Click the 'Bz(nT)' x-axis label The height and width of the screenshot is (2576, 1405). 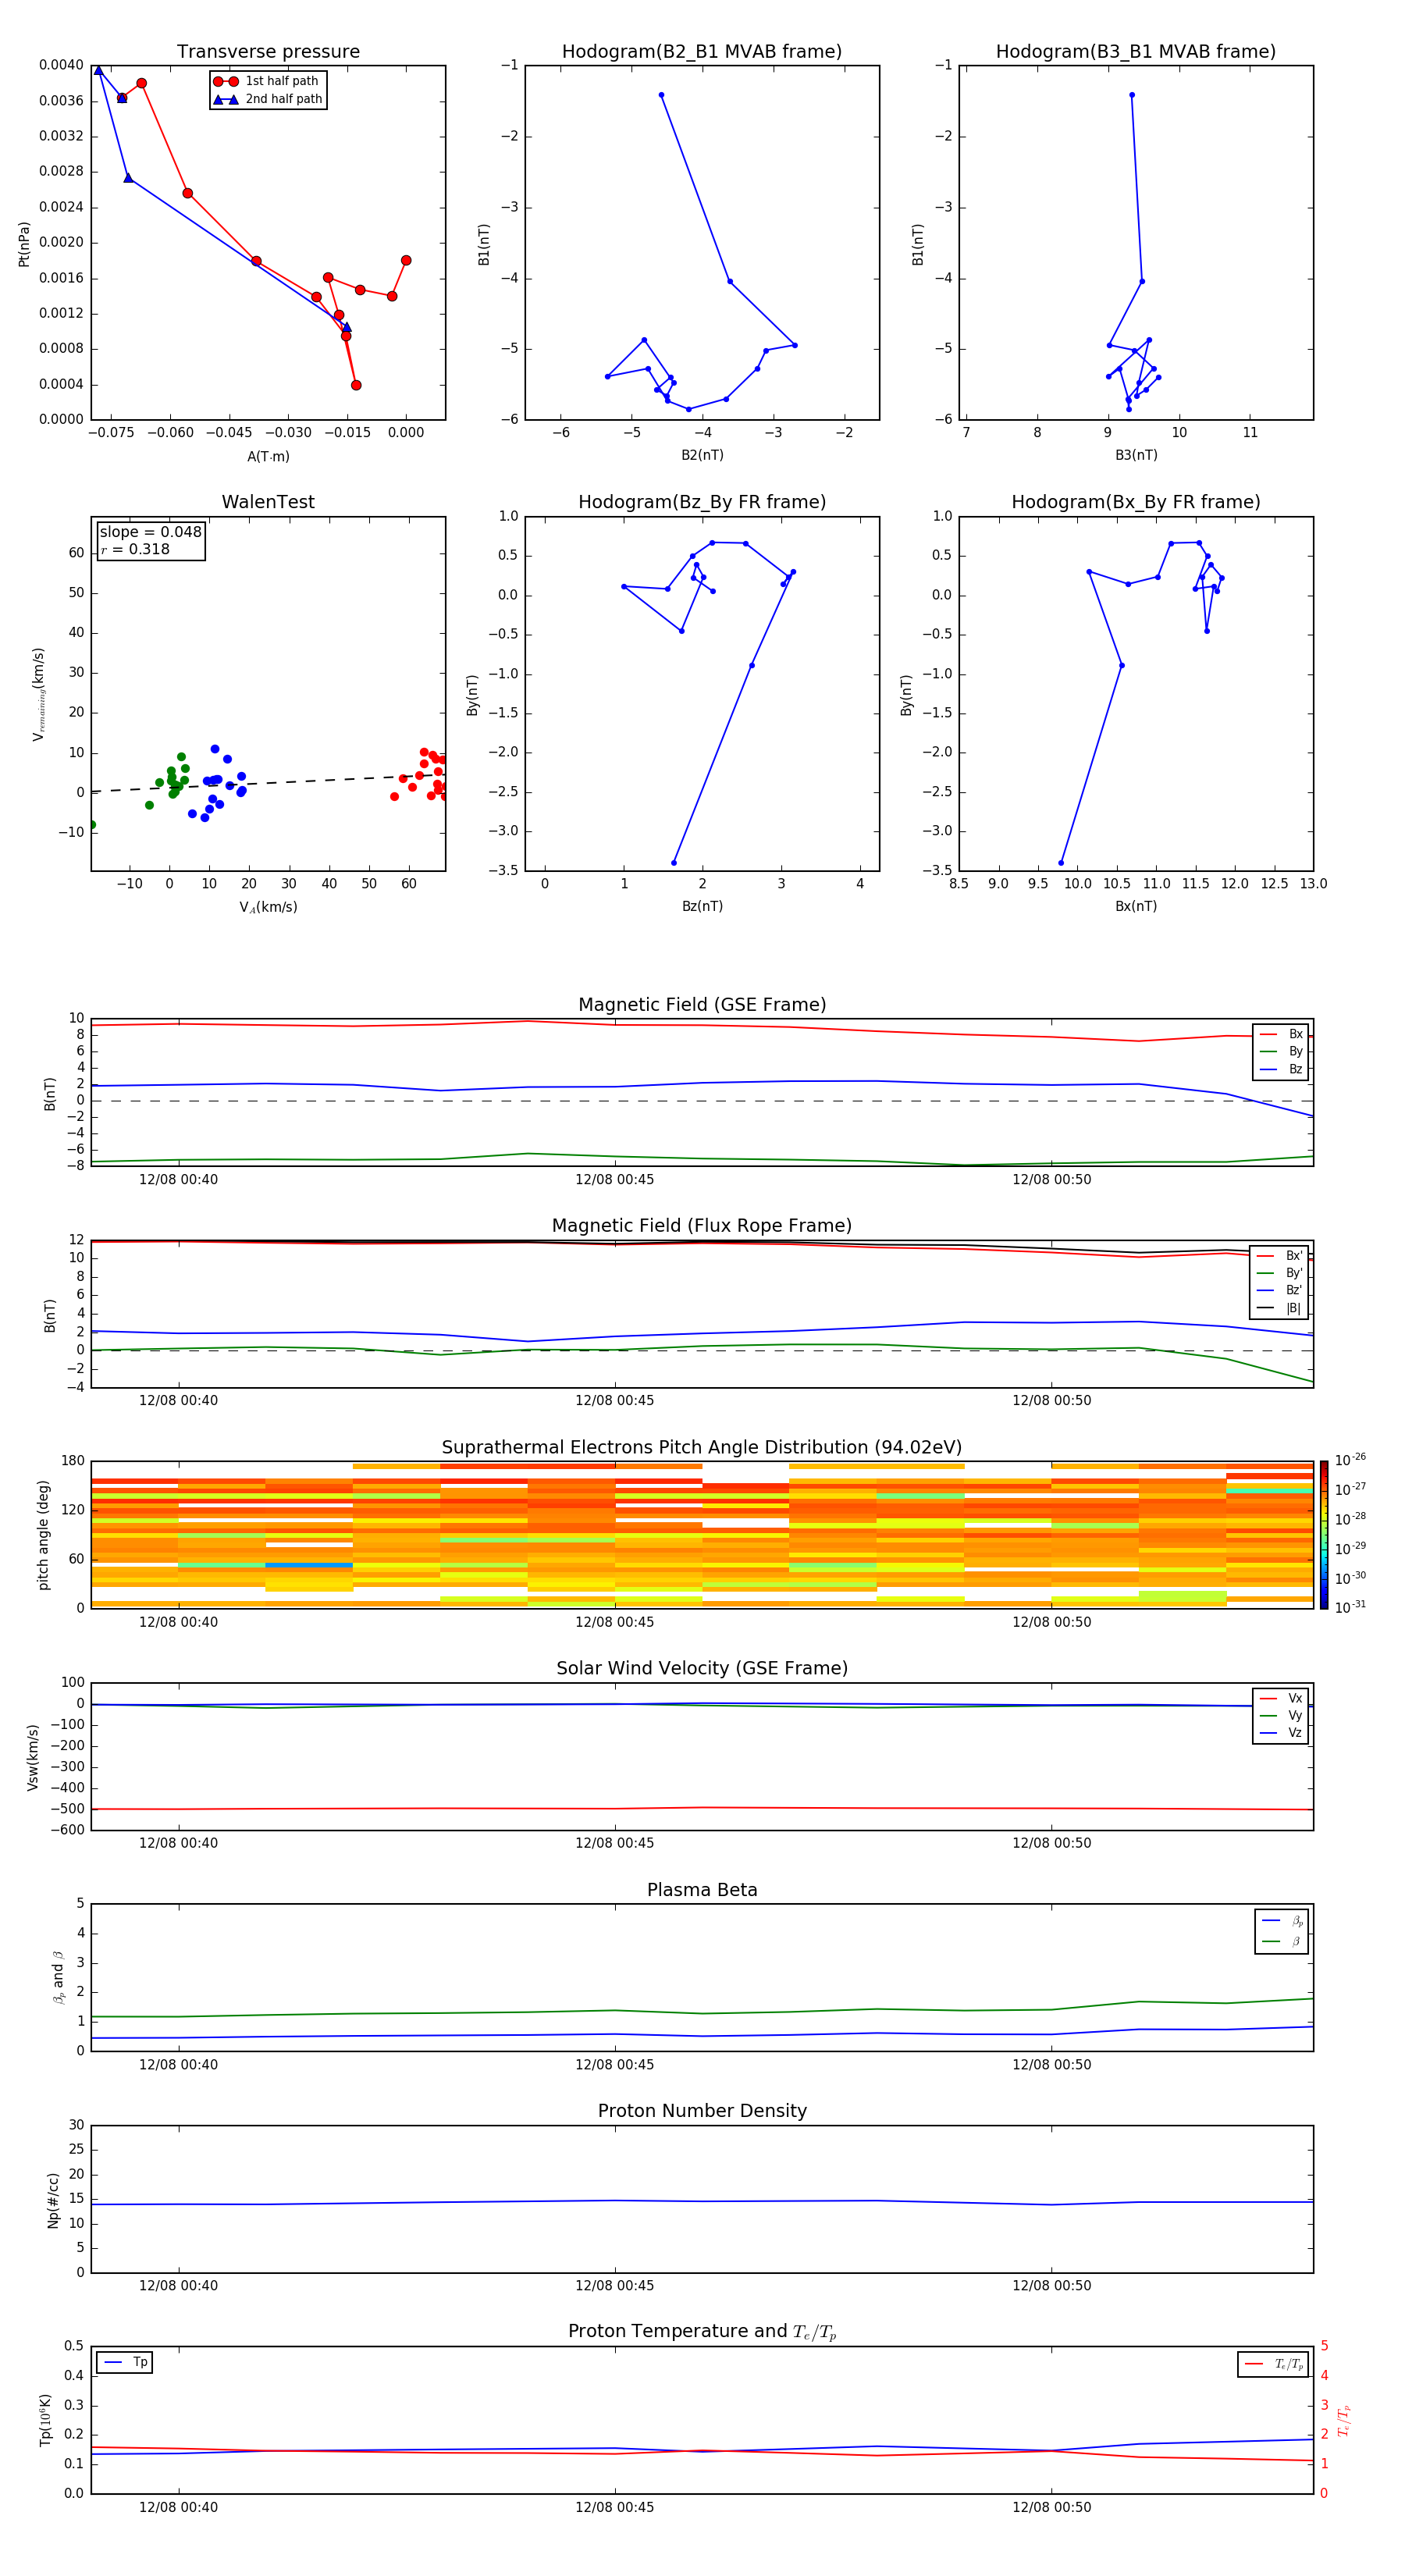click(702, 906)
